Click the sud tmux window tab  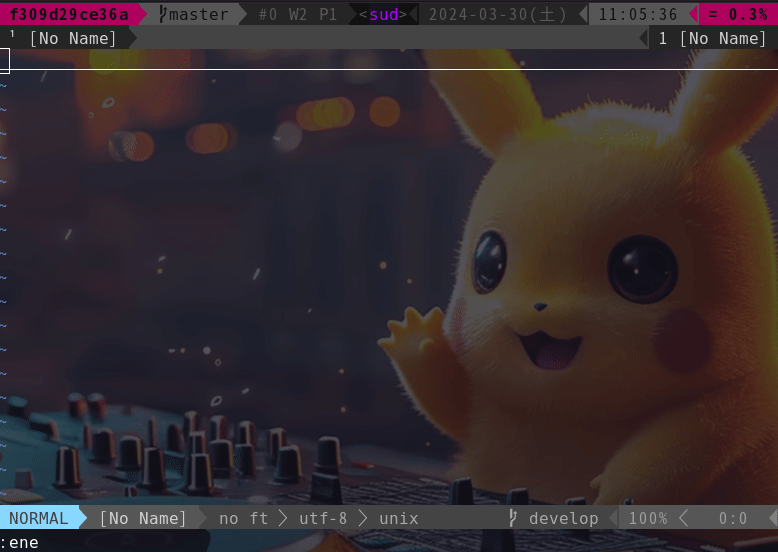click(384, 14)
